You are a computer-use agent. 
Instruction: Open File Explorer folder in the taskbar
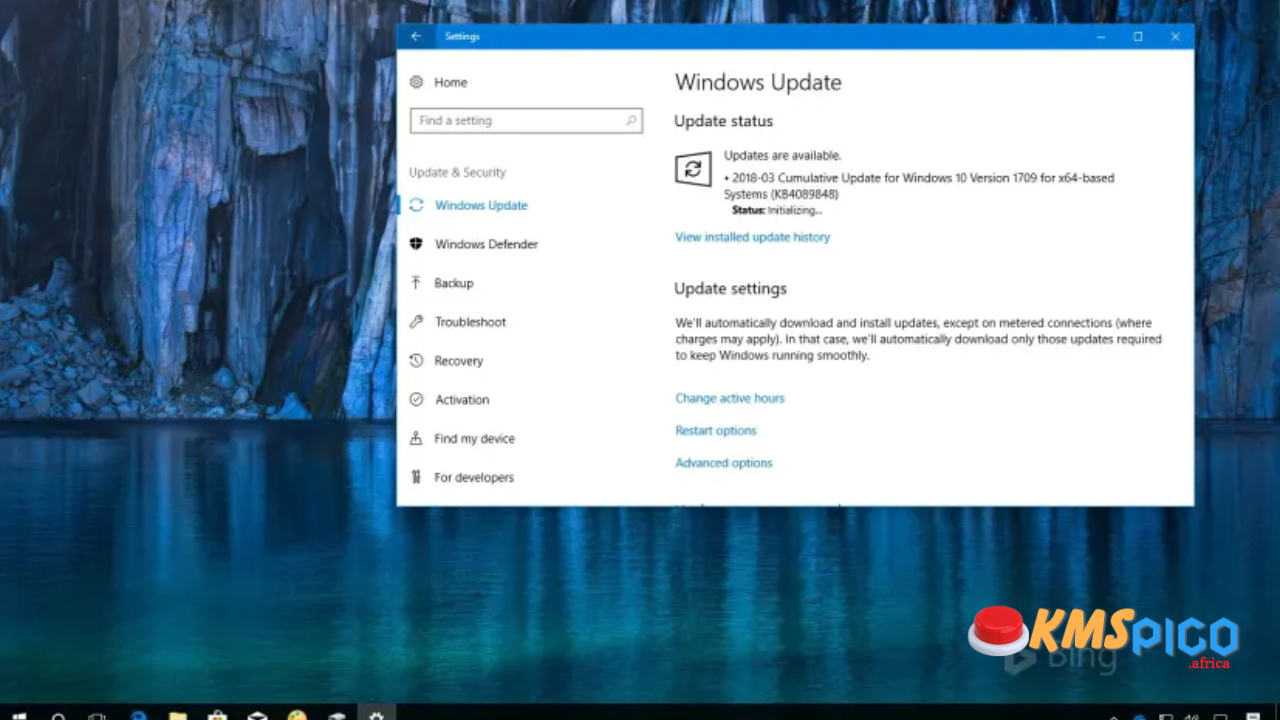coord(177,715)
